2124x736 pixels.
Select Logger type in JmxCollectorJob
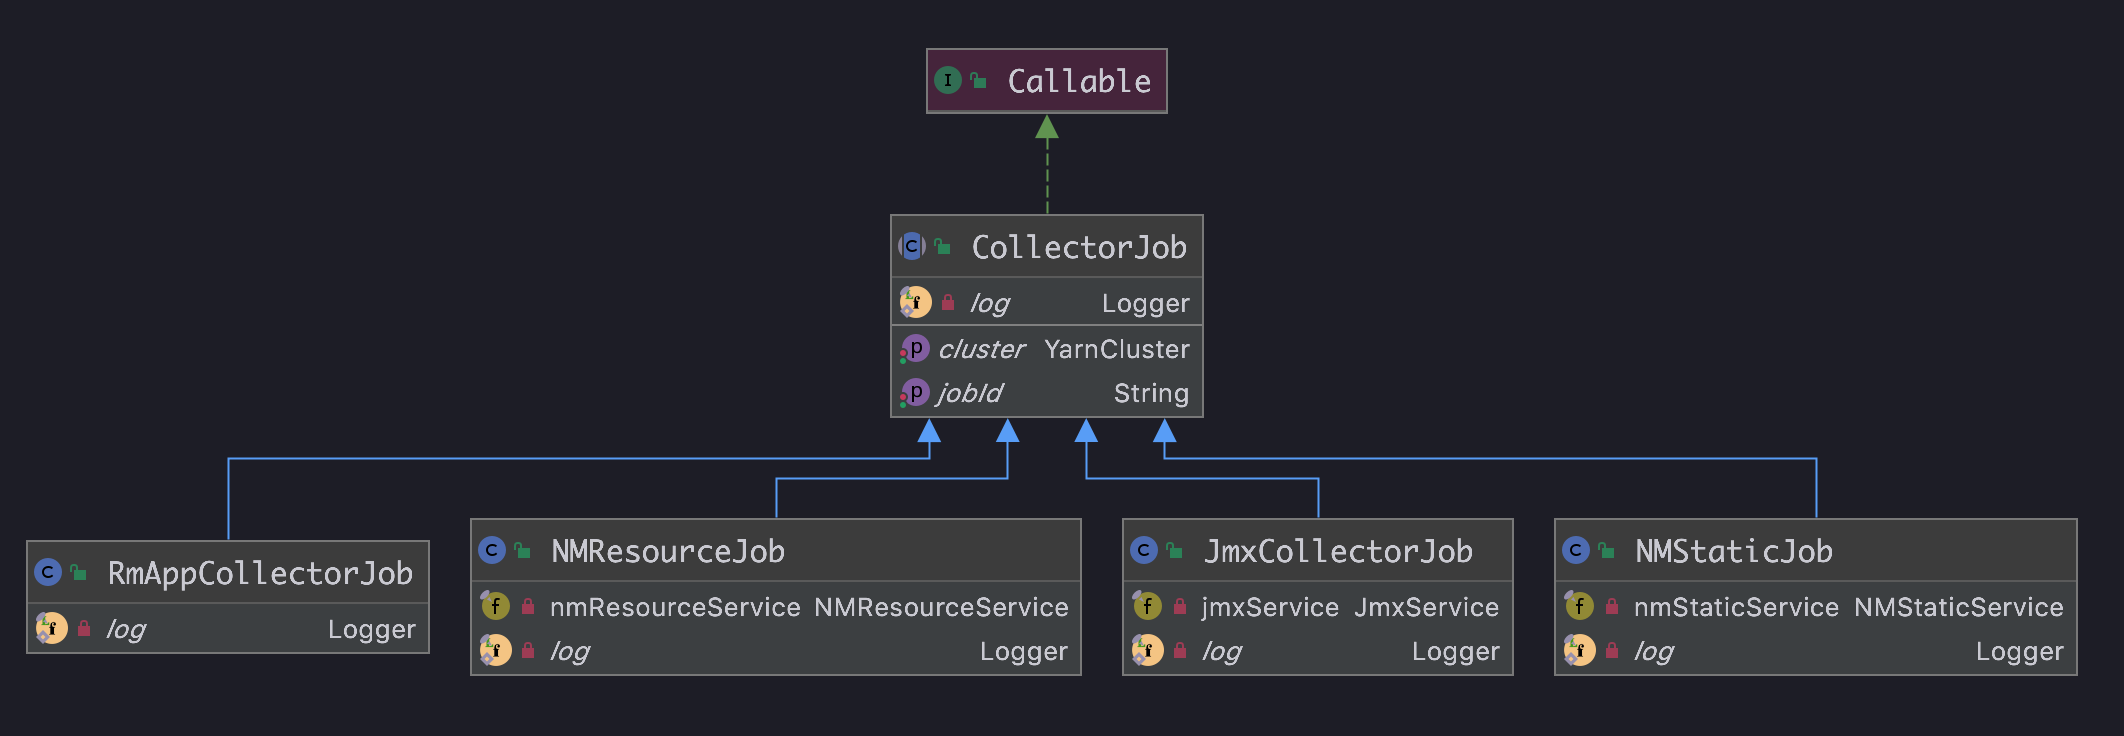[1455, 651]
